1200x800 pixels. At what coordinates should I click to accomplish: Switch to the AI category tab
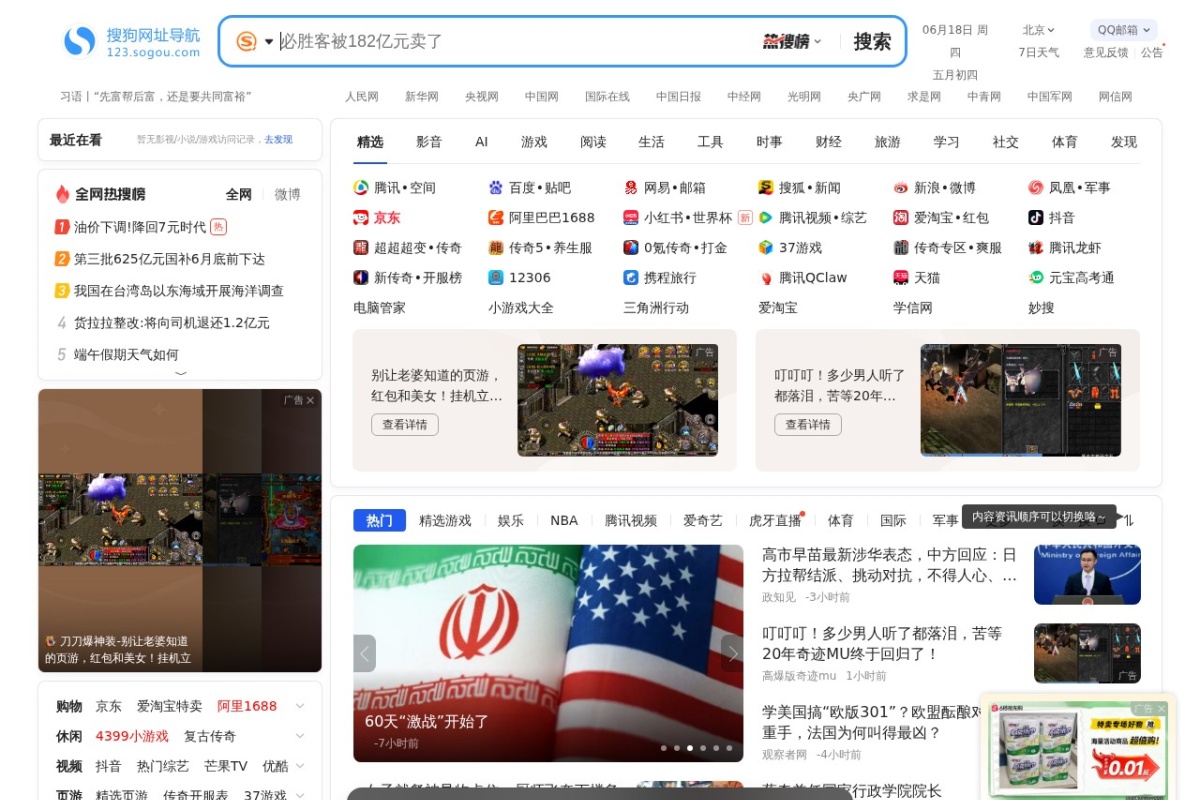[482, 142]
